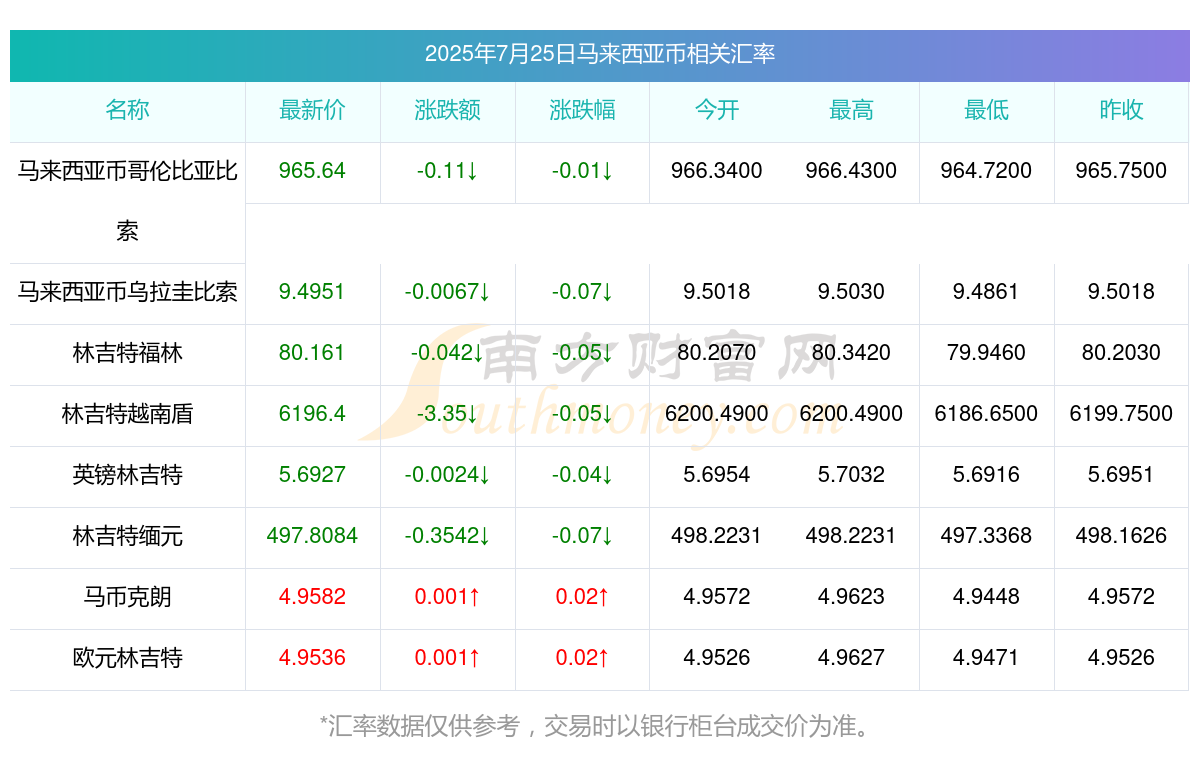Image resolution: width=1200 pixels, height=757 pixels.
Task: Click low value 4.9471
Action: click(x=986, y=658)
